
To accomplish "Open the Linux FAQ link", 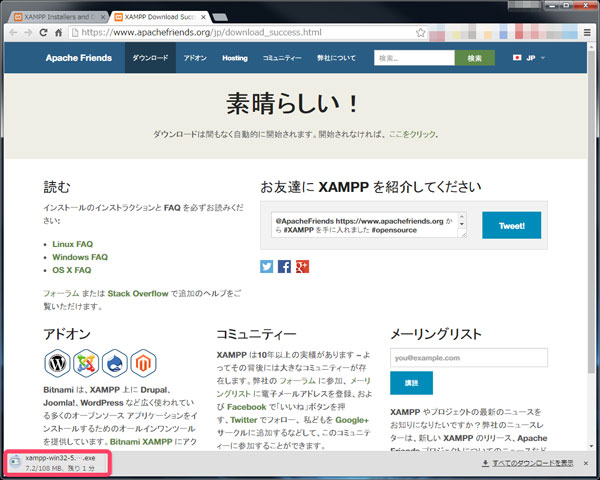I will tap(73, 244).
